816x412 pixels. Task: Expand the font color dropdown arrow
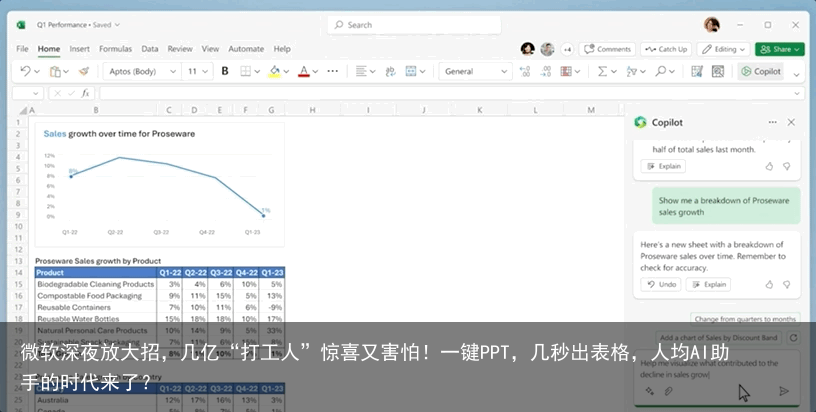(x=315, y=72)
